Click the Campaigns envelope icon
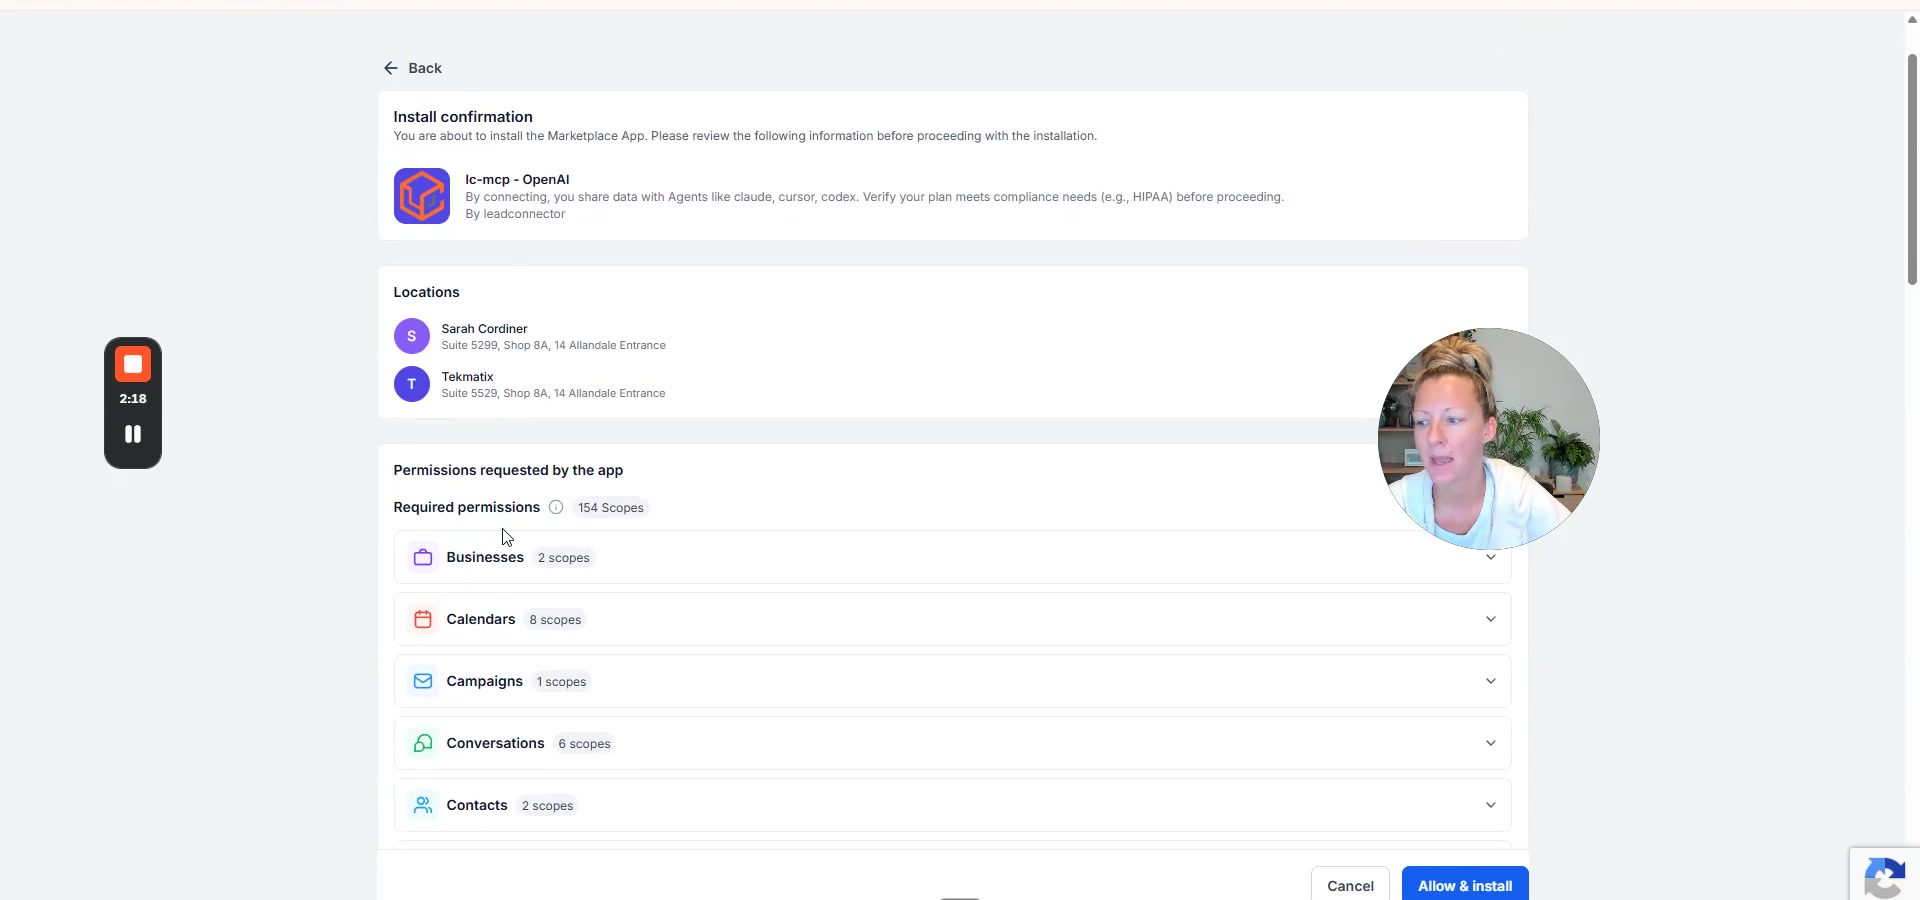Screen dimensions: 1920x900 423,681
